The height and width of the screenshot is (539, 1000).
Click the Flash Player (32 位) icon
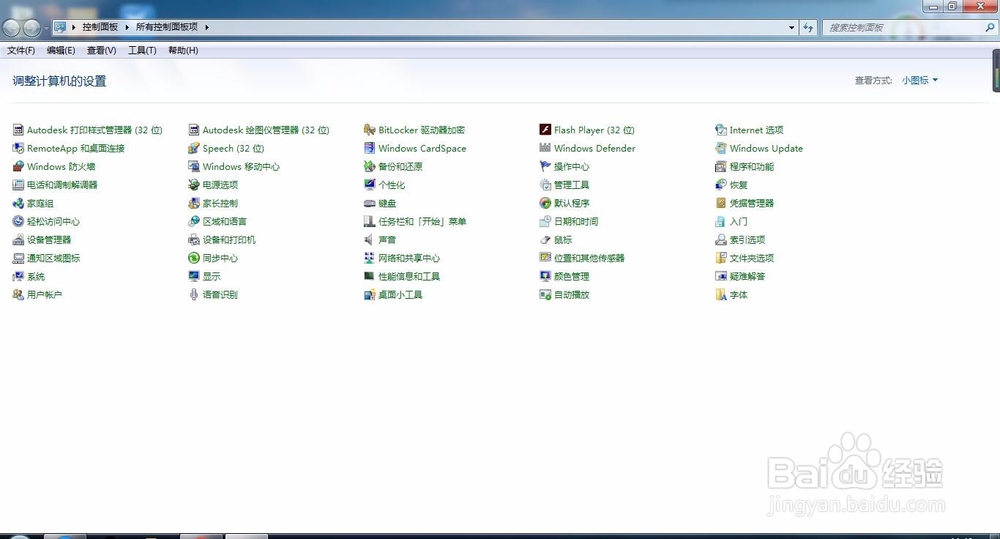pyautogui.click(x=545, y=129)
